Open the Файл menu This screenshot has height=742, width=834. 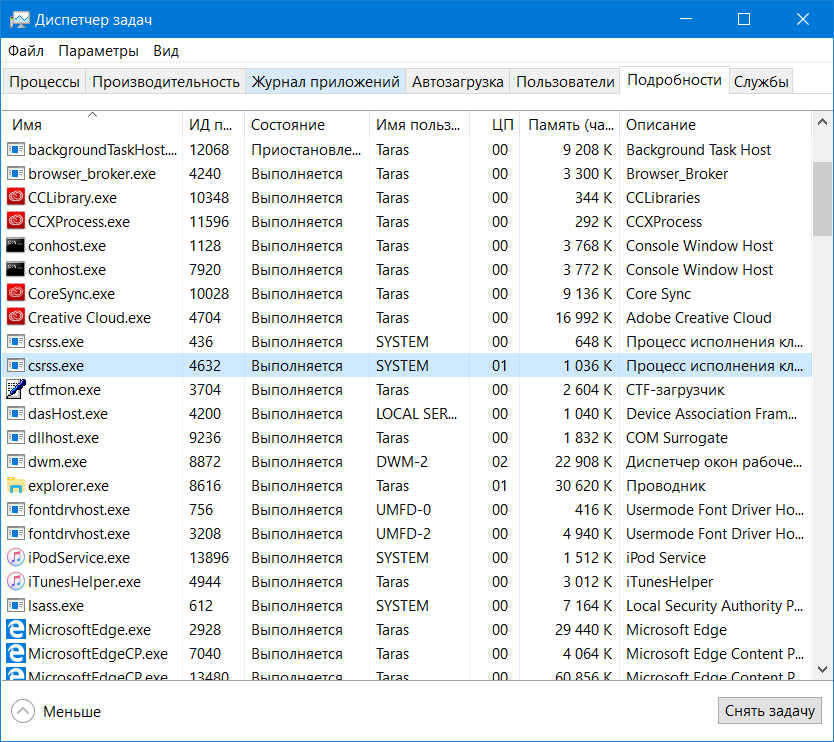(26, 51)
